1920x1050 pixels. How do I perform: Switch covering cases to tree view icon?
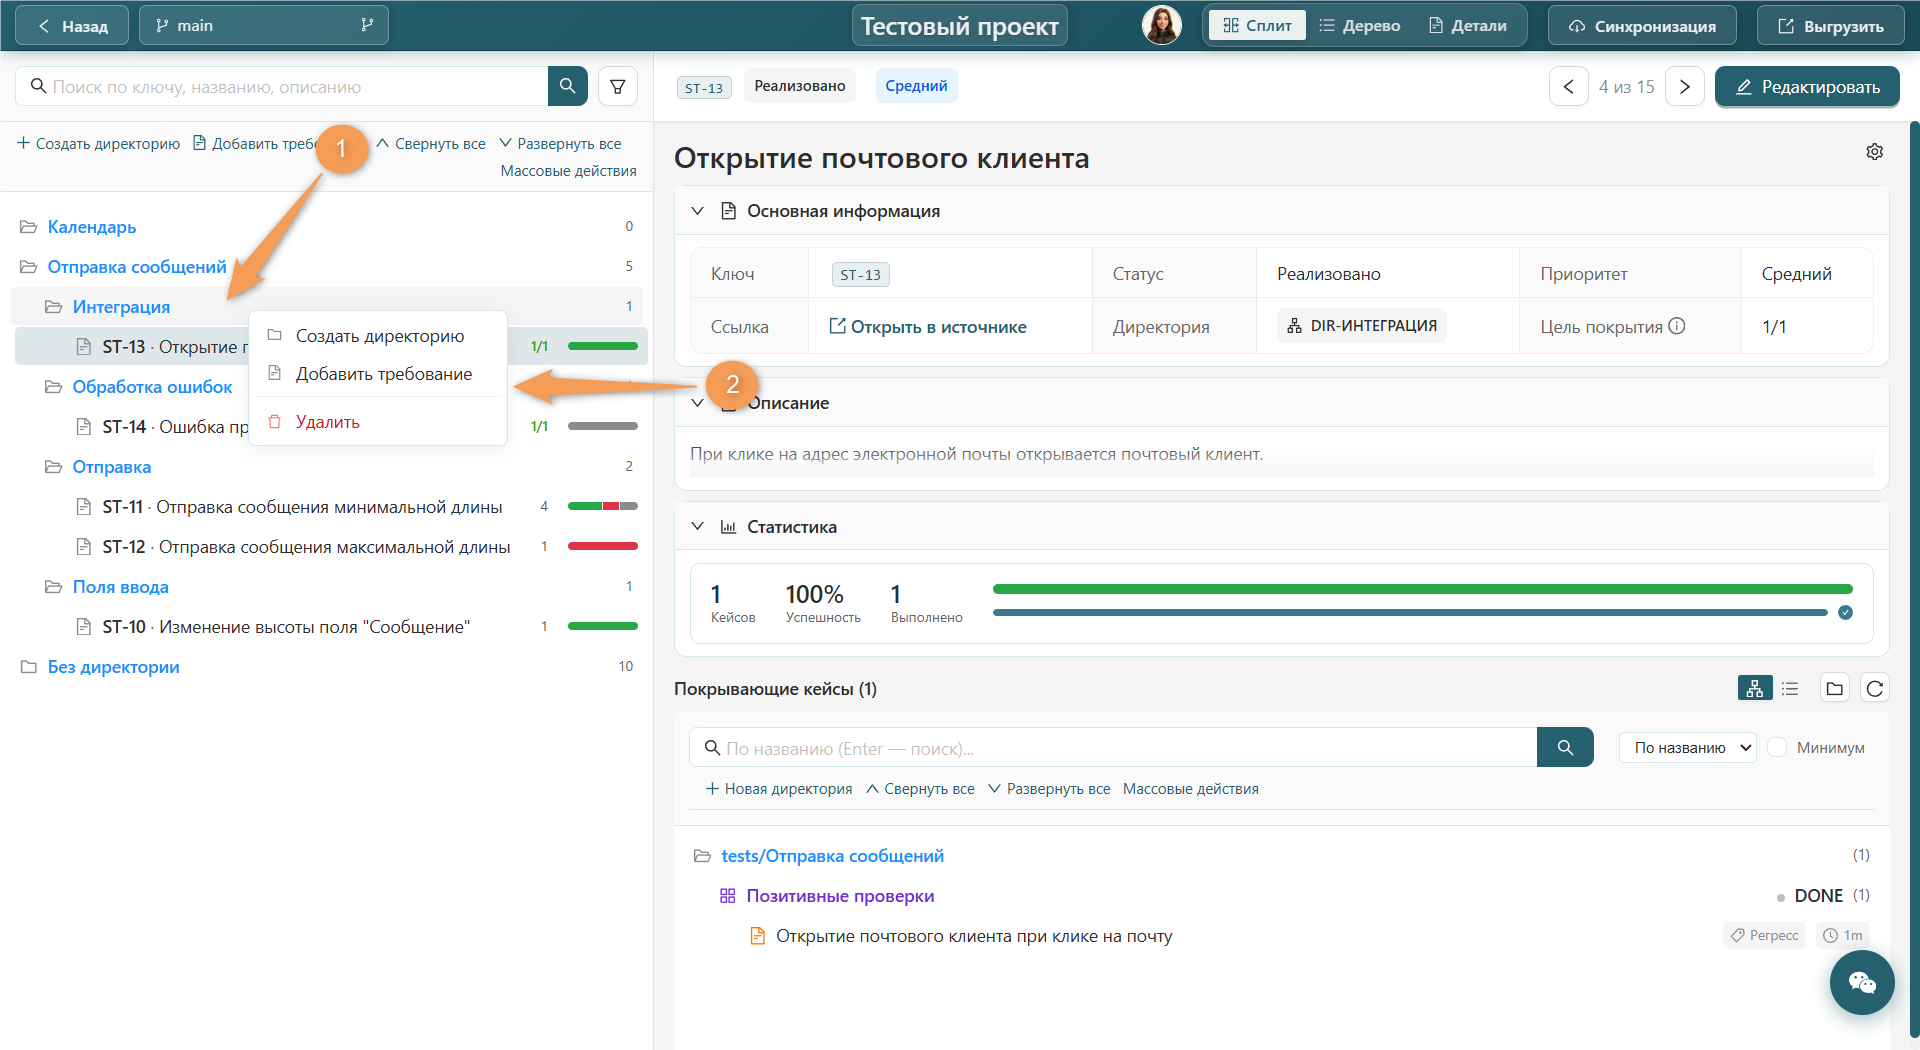[1754, 688]
